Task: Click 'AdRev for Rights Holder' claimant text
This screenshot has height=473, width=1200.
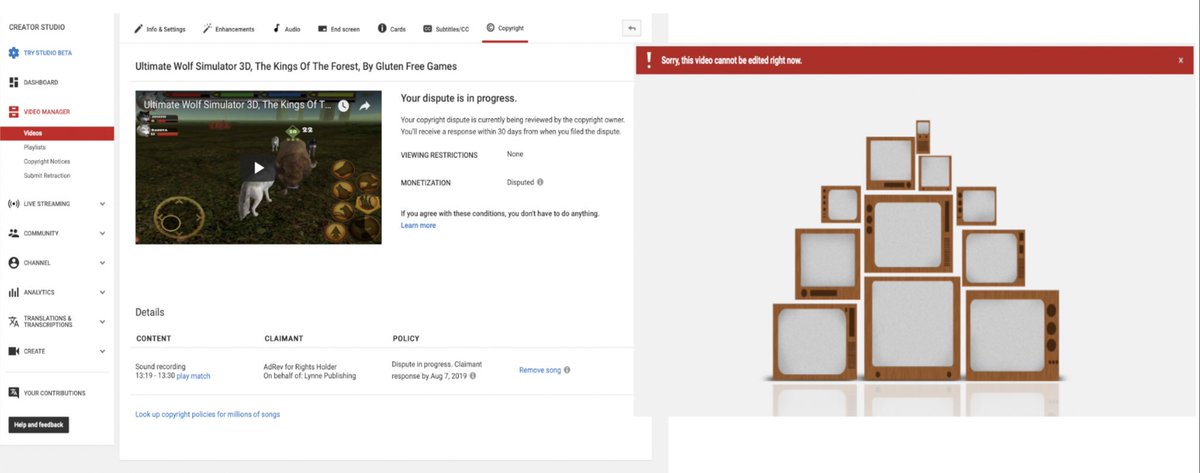Action: click(x=299, y=366)
